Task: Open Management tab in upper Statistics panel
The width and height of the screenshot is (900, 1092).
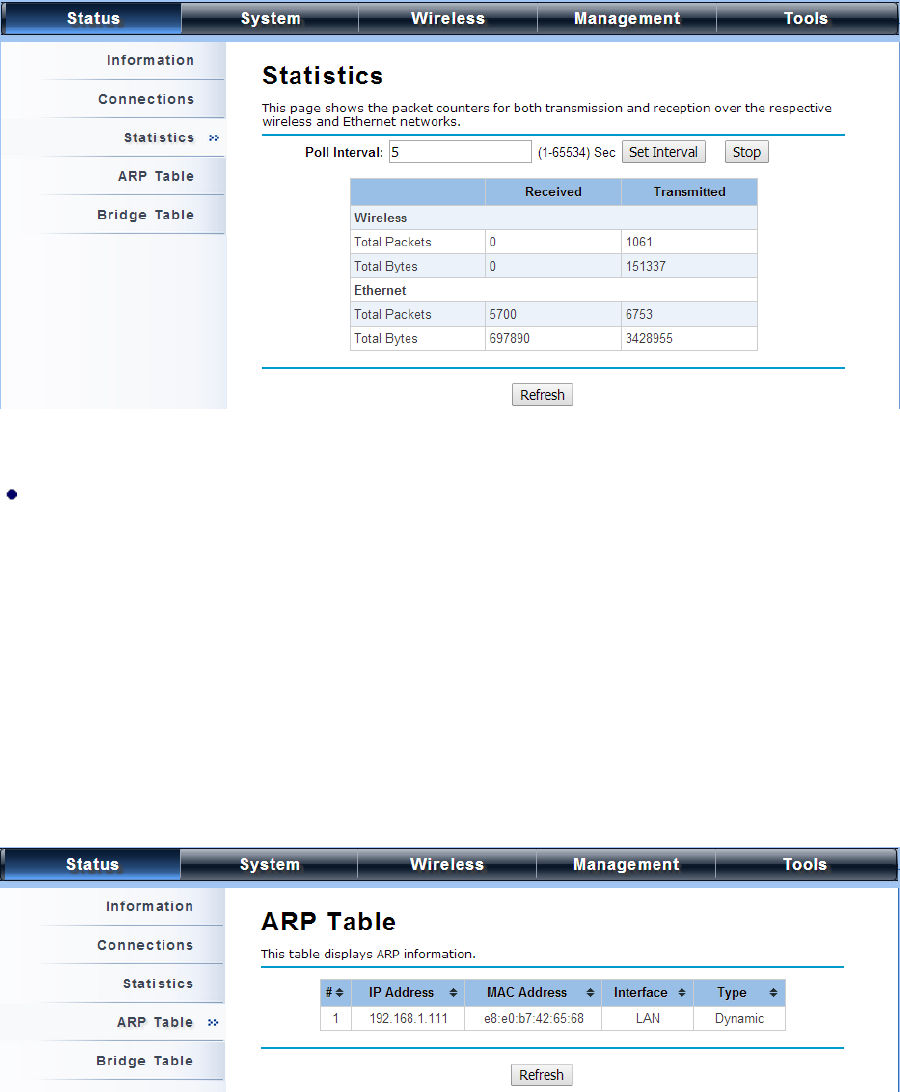Action: pyautogui.click(x=627, y=18)
